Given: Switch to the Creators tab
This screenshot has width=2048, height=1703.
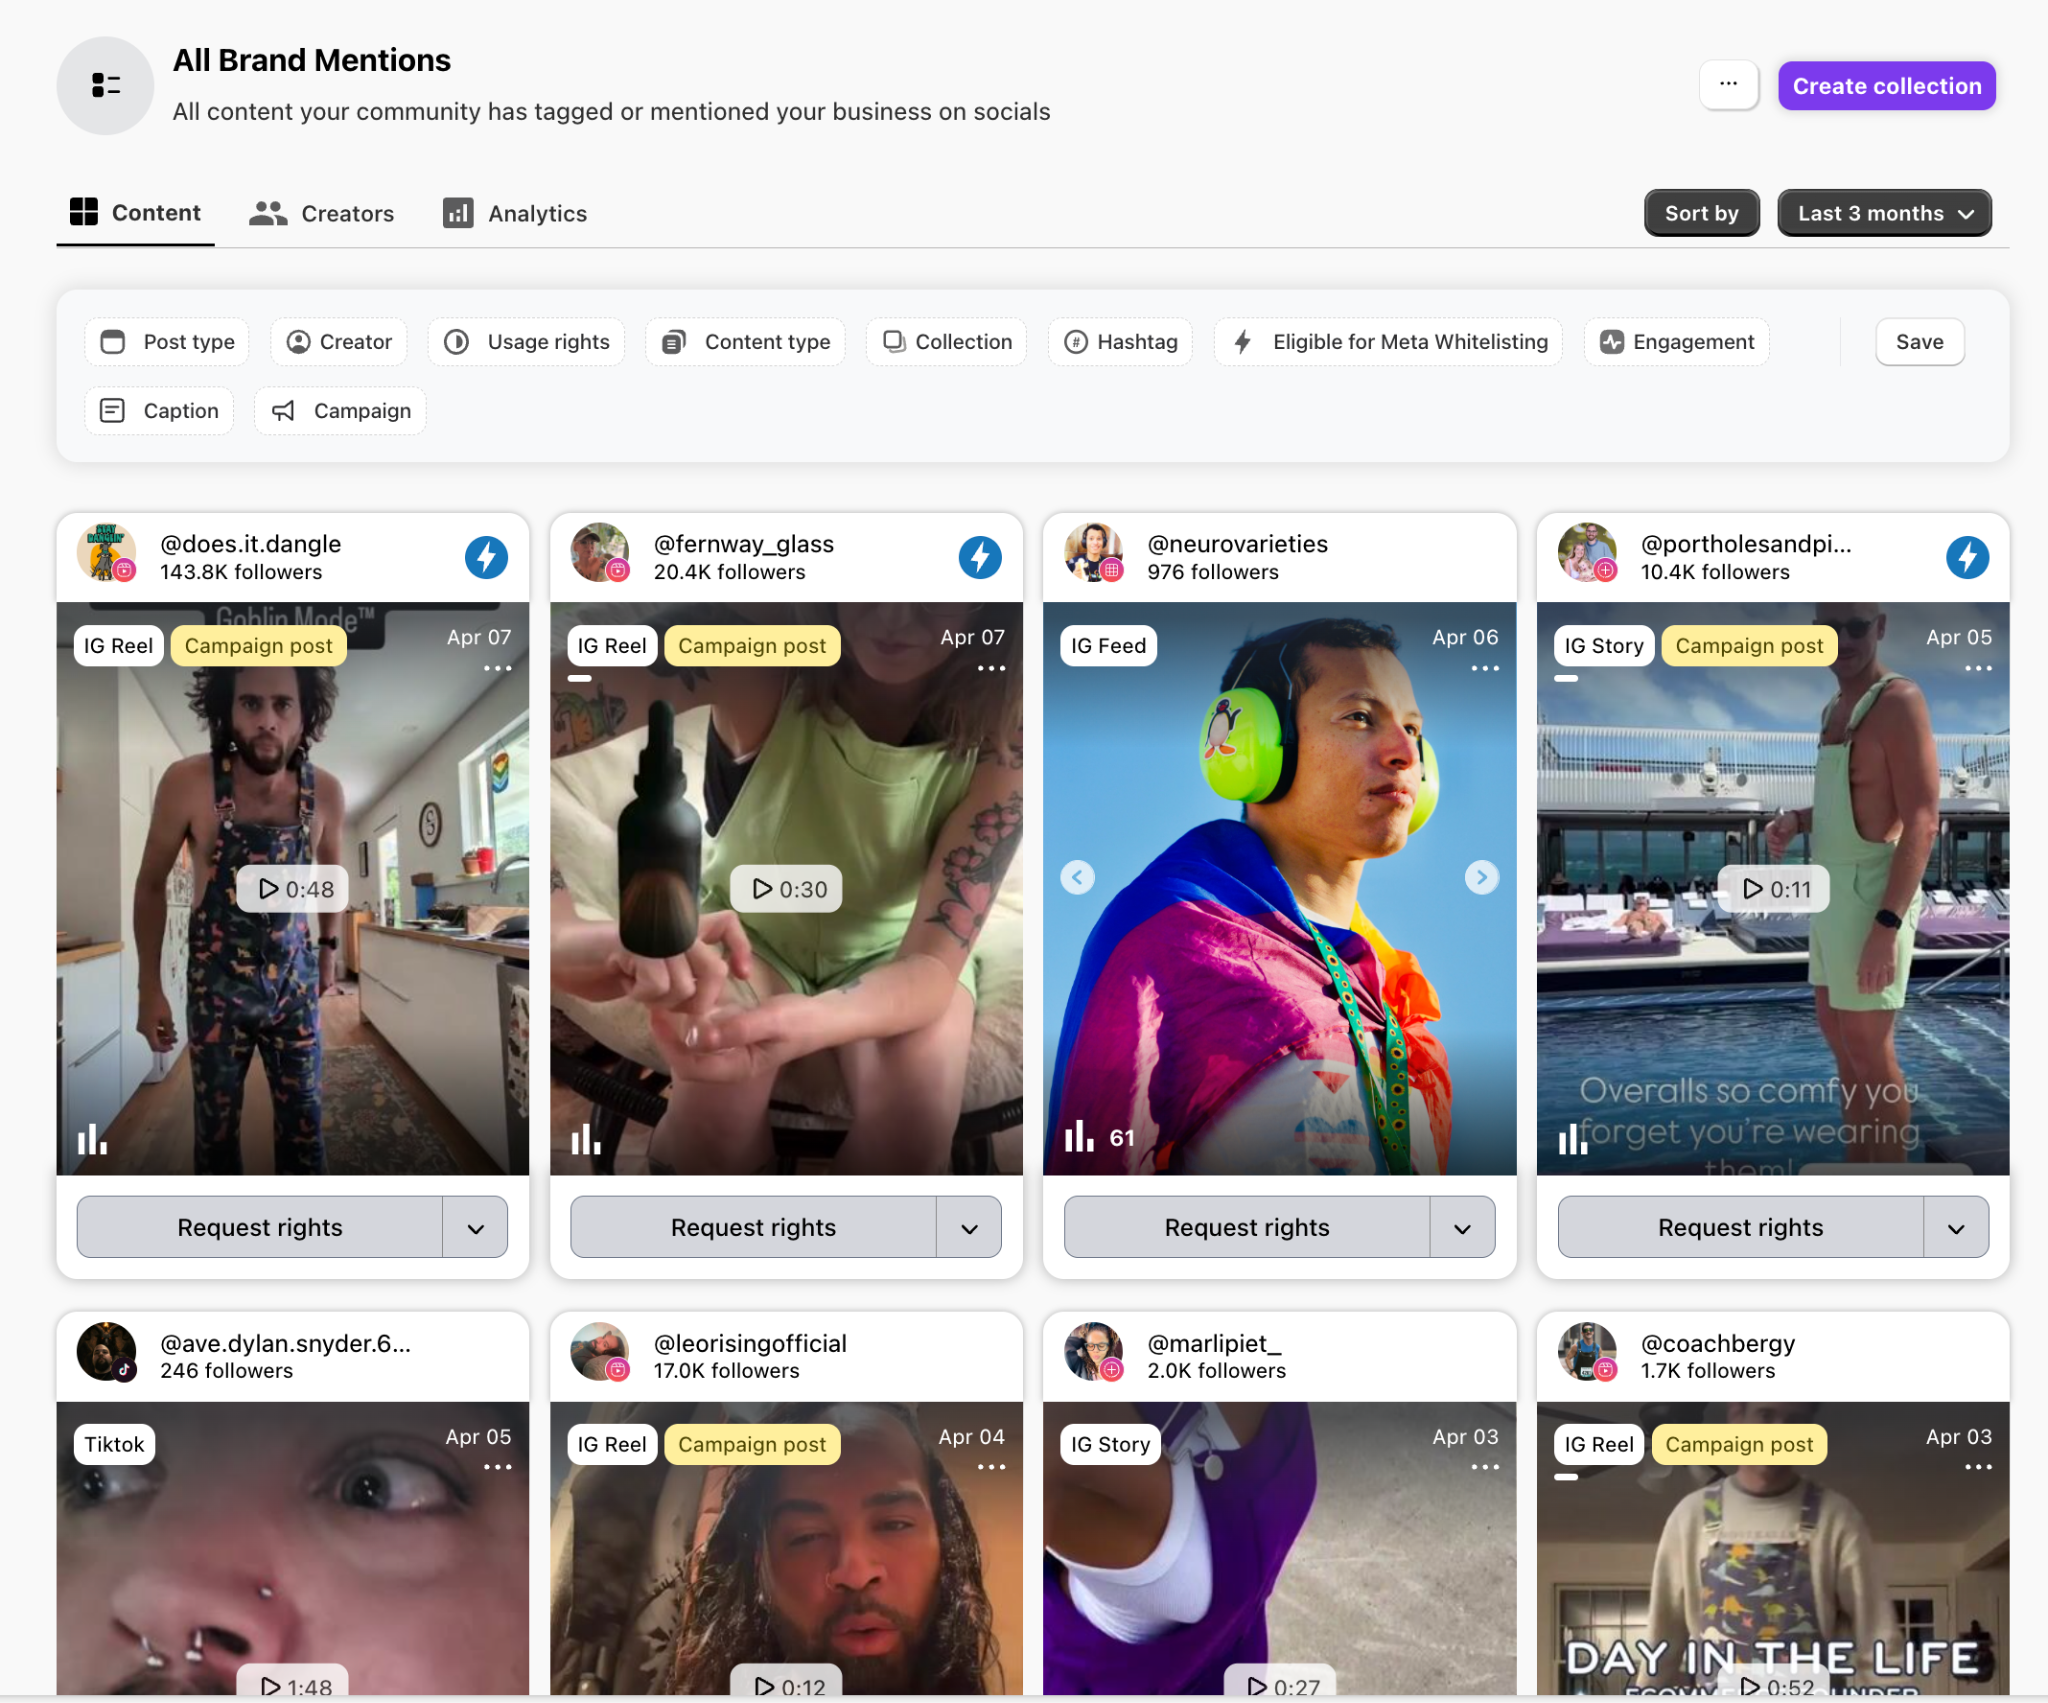Looking at the screenshot, I should [321, 213].
